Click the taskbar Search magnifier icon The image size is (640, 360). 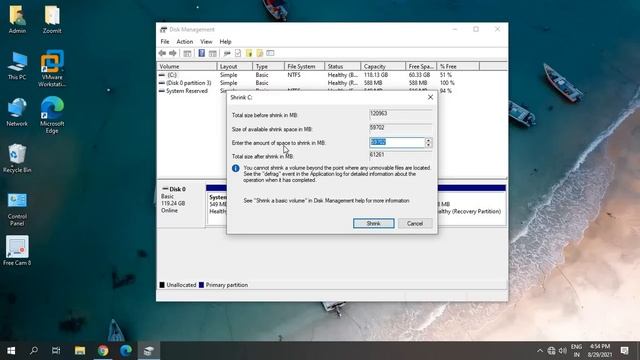pyautogui.click(x=34, y=351)
